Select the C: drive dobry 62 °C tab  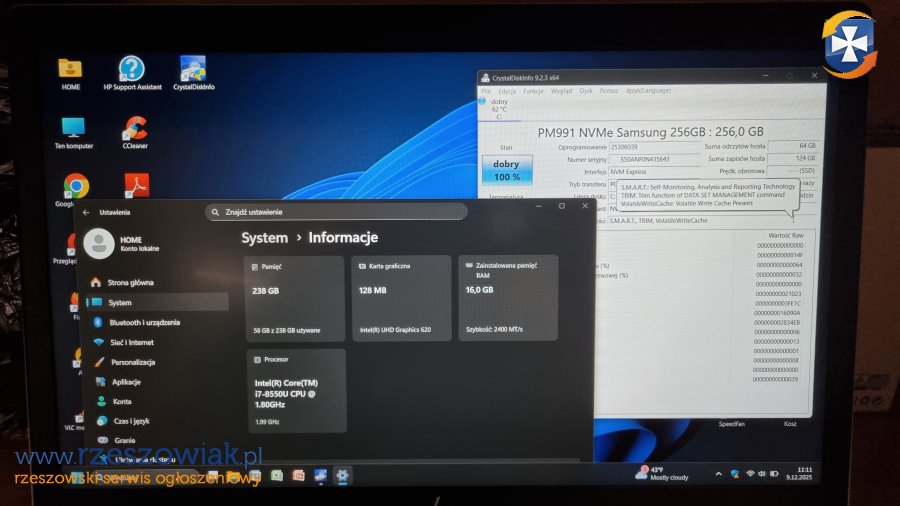pyautogui.click(x=498, y=108)
